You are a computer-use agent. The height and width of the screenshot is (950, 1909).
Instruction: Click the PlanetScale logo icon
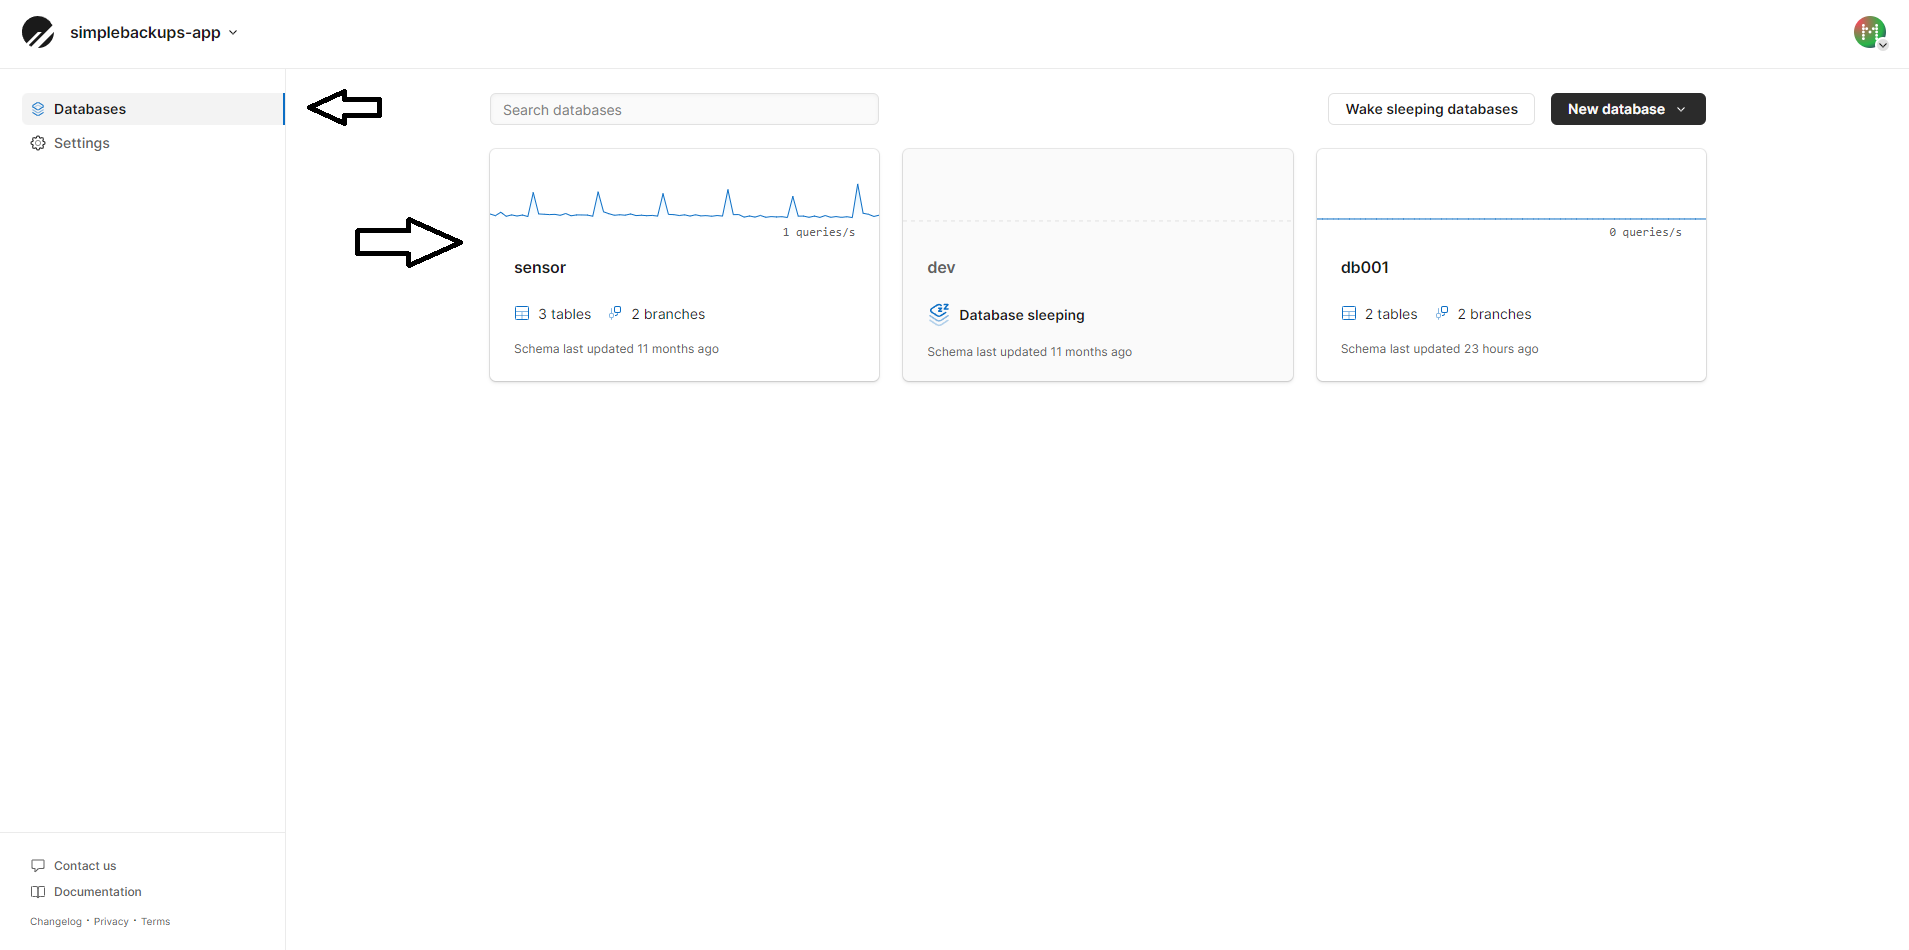pos(38,32)
